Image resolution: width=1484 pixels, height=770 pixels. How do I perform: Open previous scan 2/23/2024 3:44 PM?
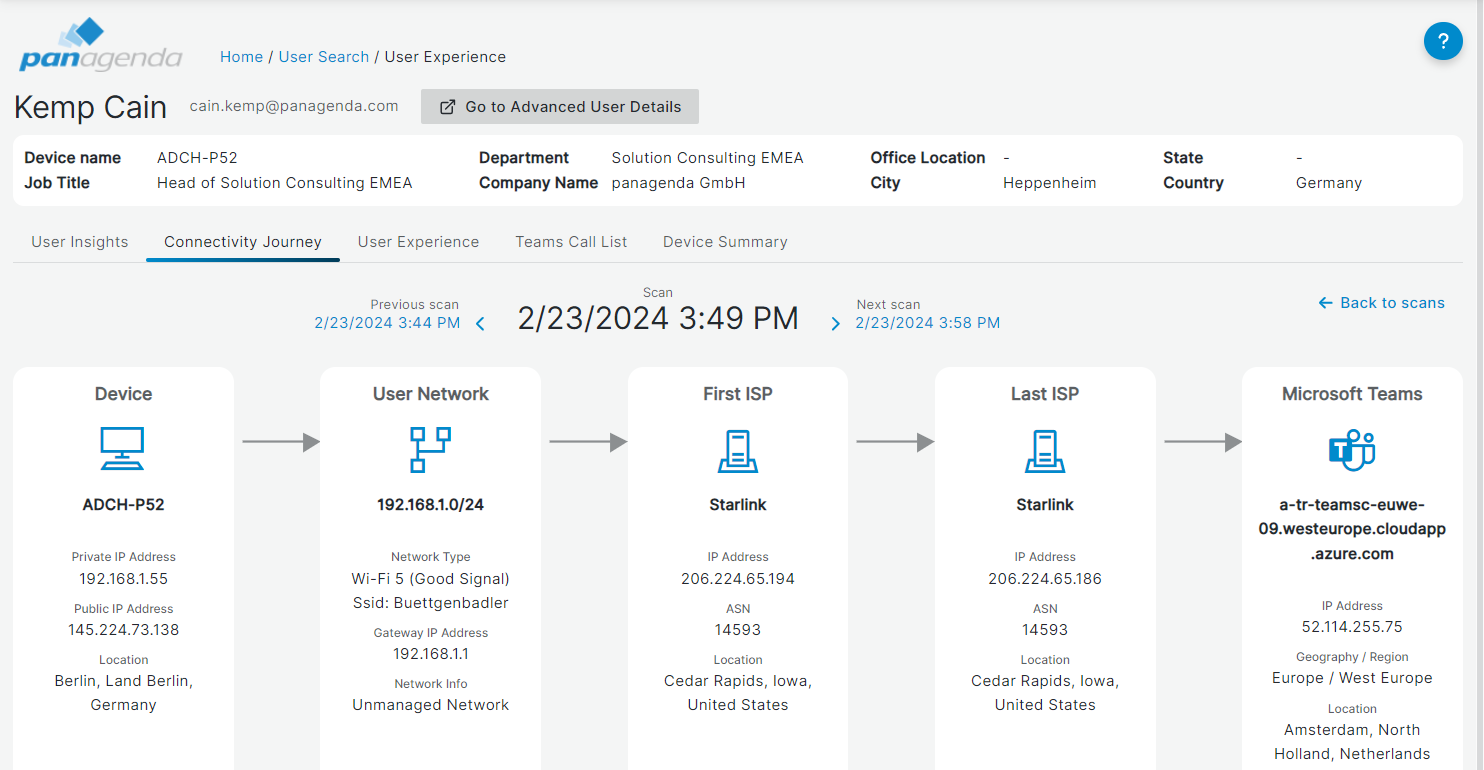[387, 323]
